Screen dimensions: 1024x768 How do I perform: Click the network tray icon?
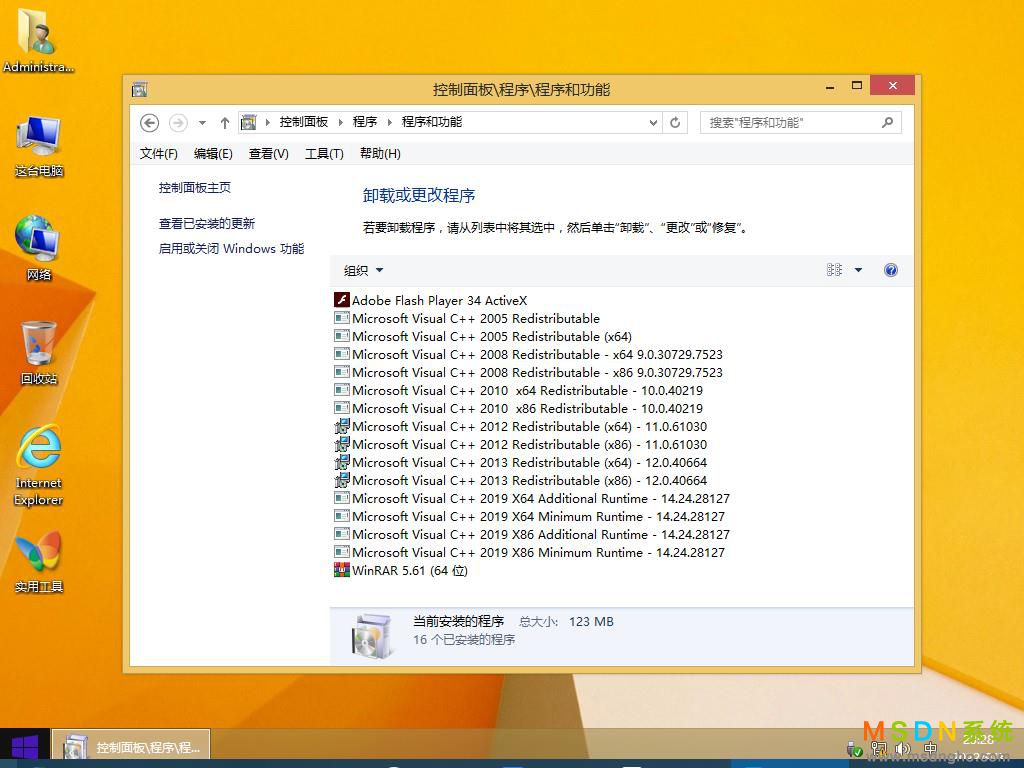[x=878, y=749]
